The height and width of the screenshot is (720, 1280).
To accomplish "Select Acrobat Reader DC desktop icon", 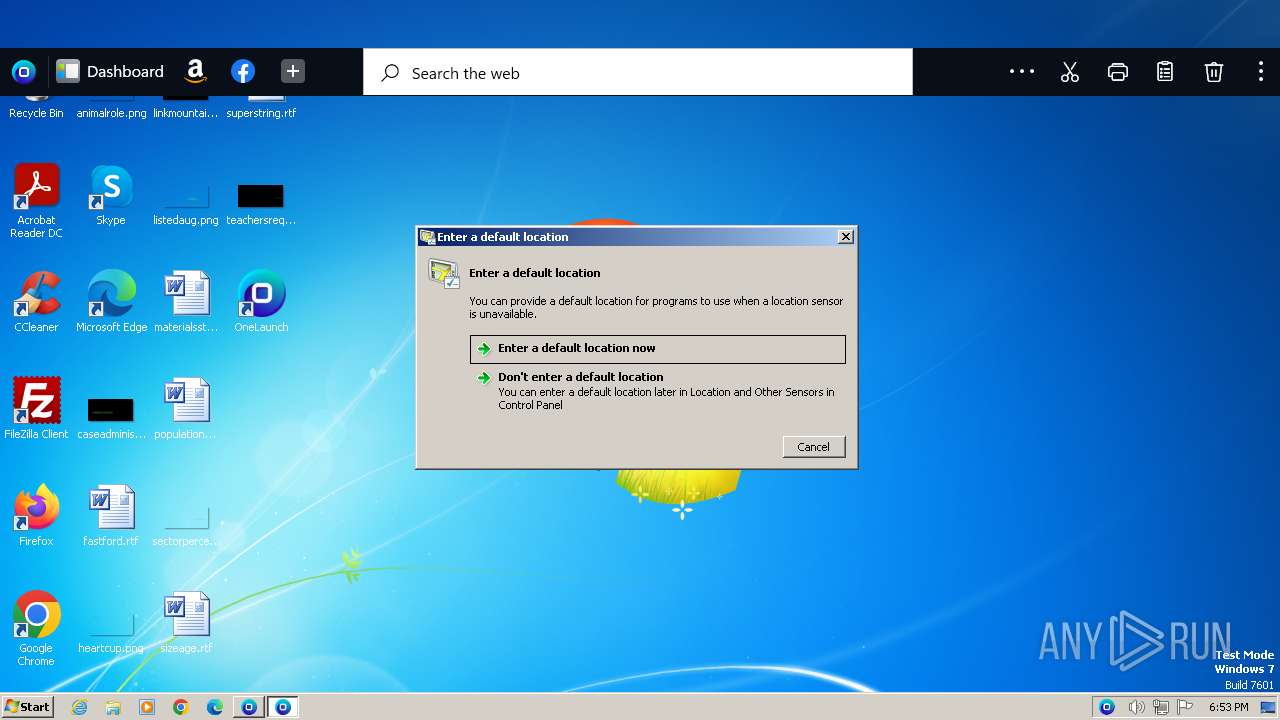I will [x=37, y=202].
